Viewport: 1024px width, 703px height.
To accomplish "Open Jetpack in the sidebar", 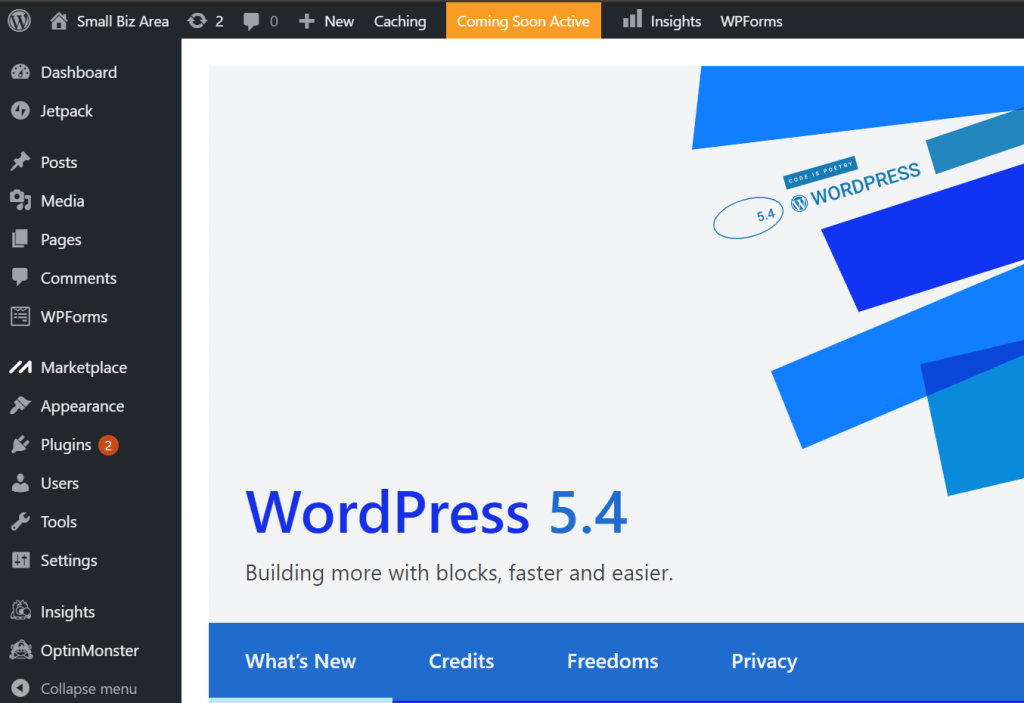I will (67, 111).
